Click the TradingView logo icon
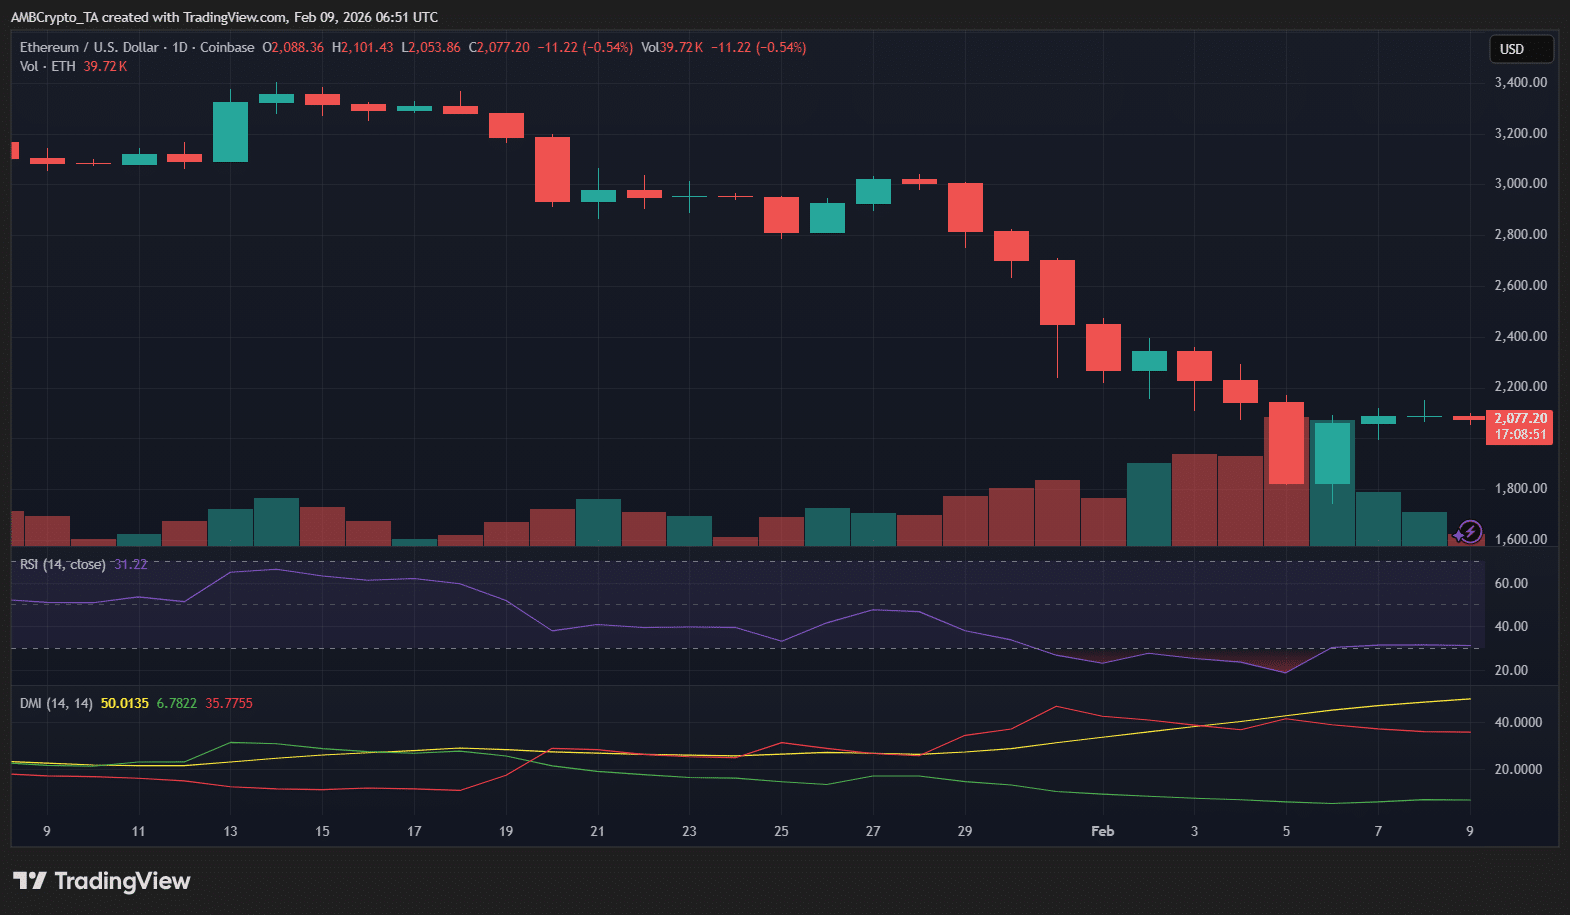 30,881
